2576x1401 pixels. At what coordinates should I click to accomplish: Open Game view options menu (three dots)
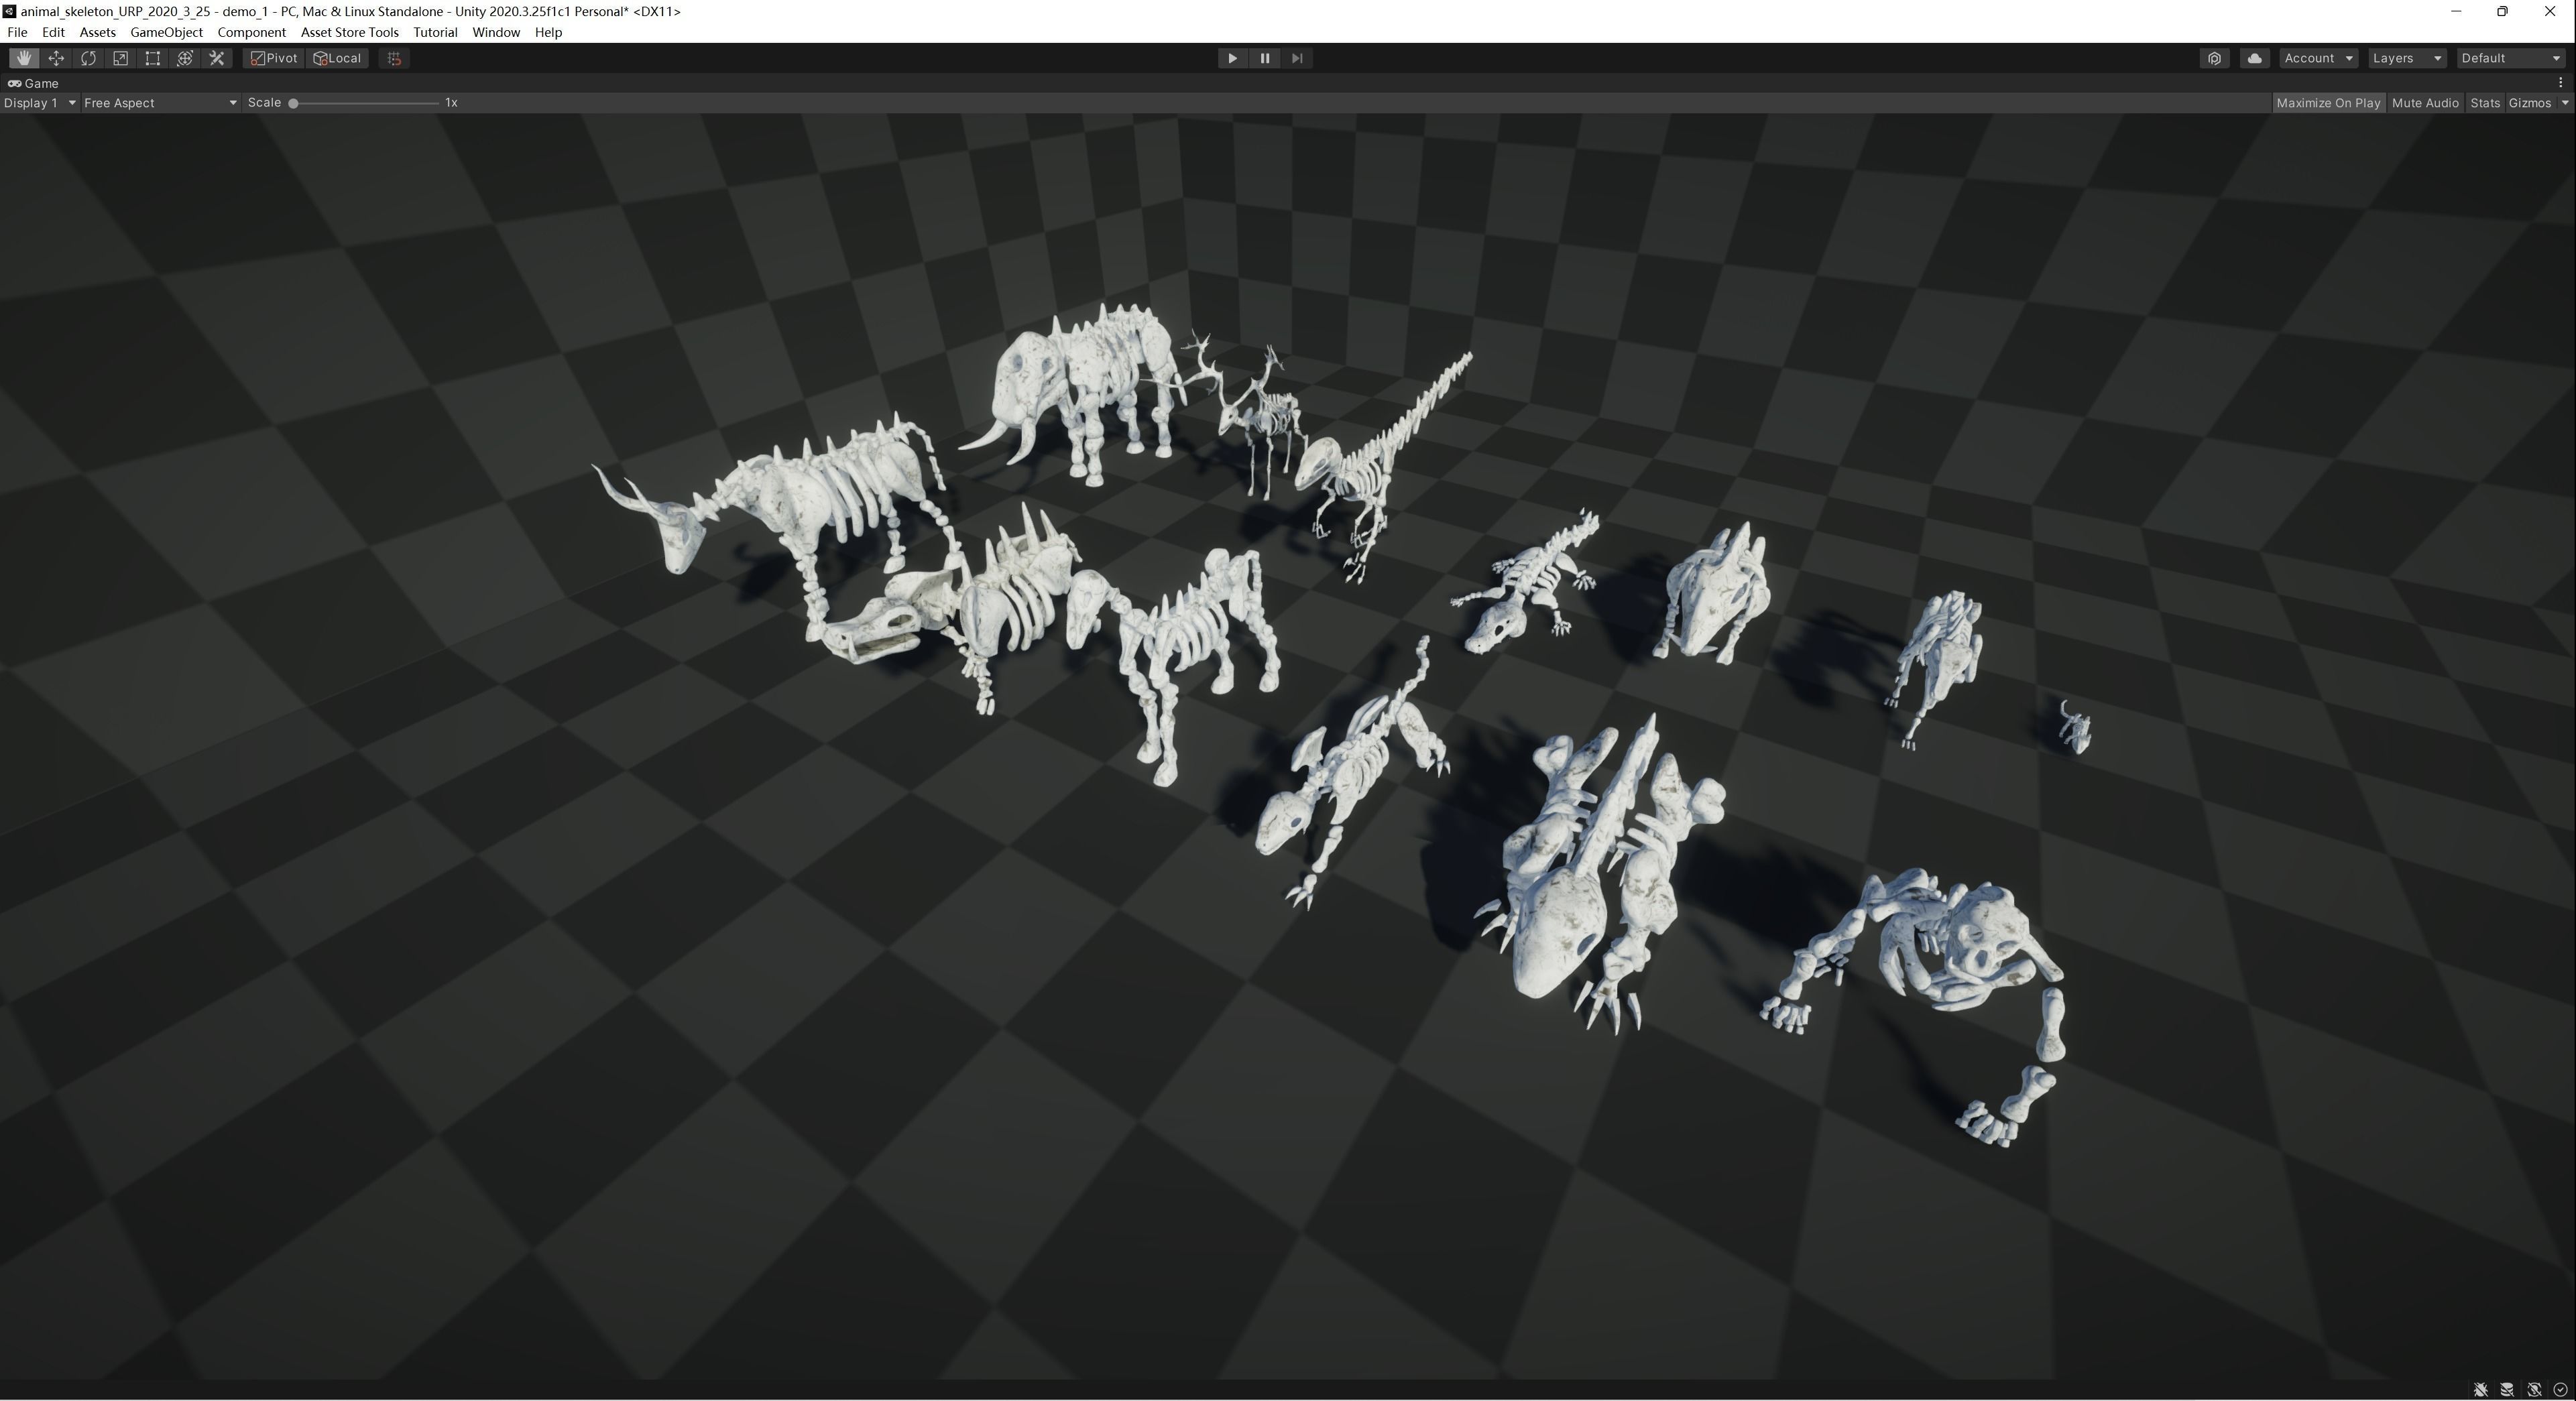[2560, 83]
